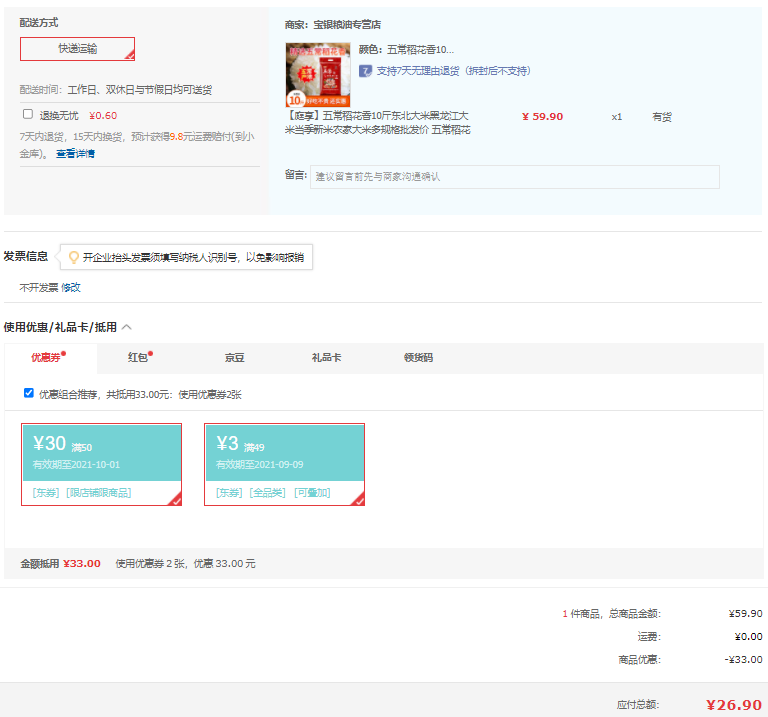
Task: Open 支持7天无理由退货 policy link
Action: tap(453, 71)
